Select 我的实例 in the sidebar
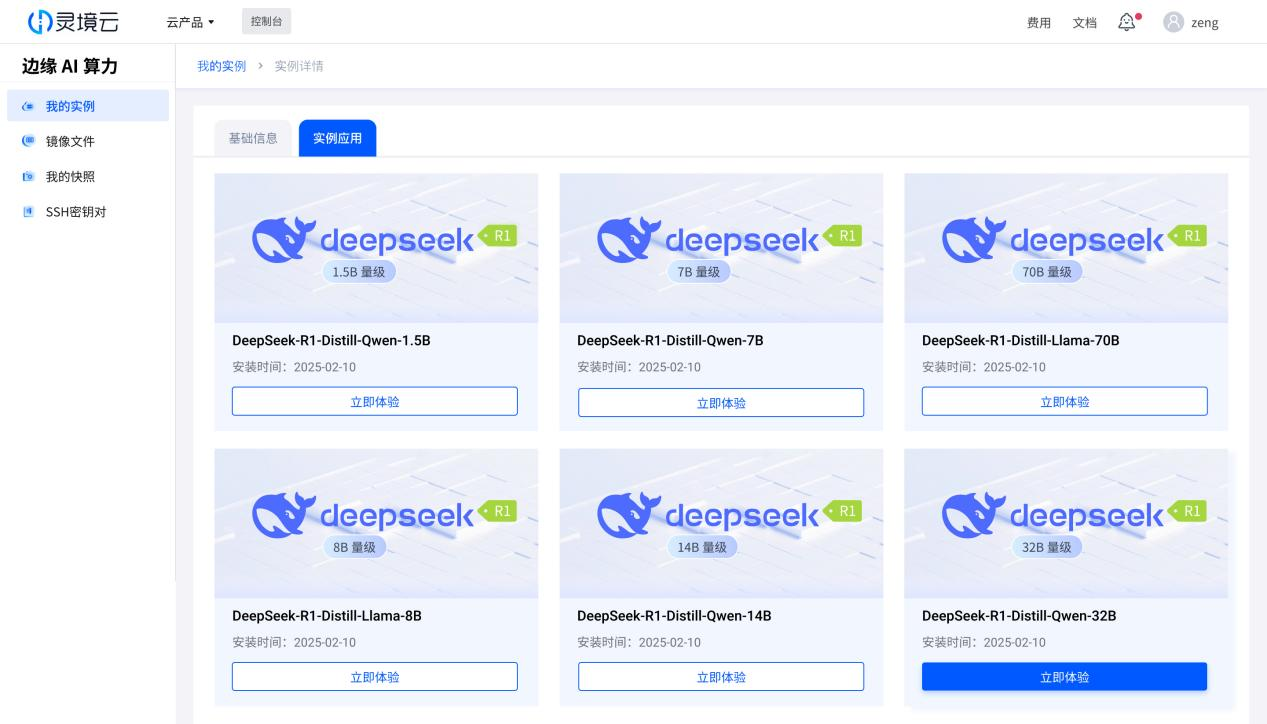This screenshot has height=724, width=1267. (88, 106)
